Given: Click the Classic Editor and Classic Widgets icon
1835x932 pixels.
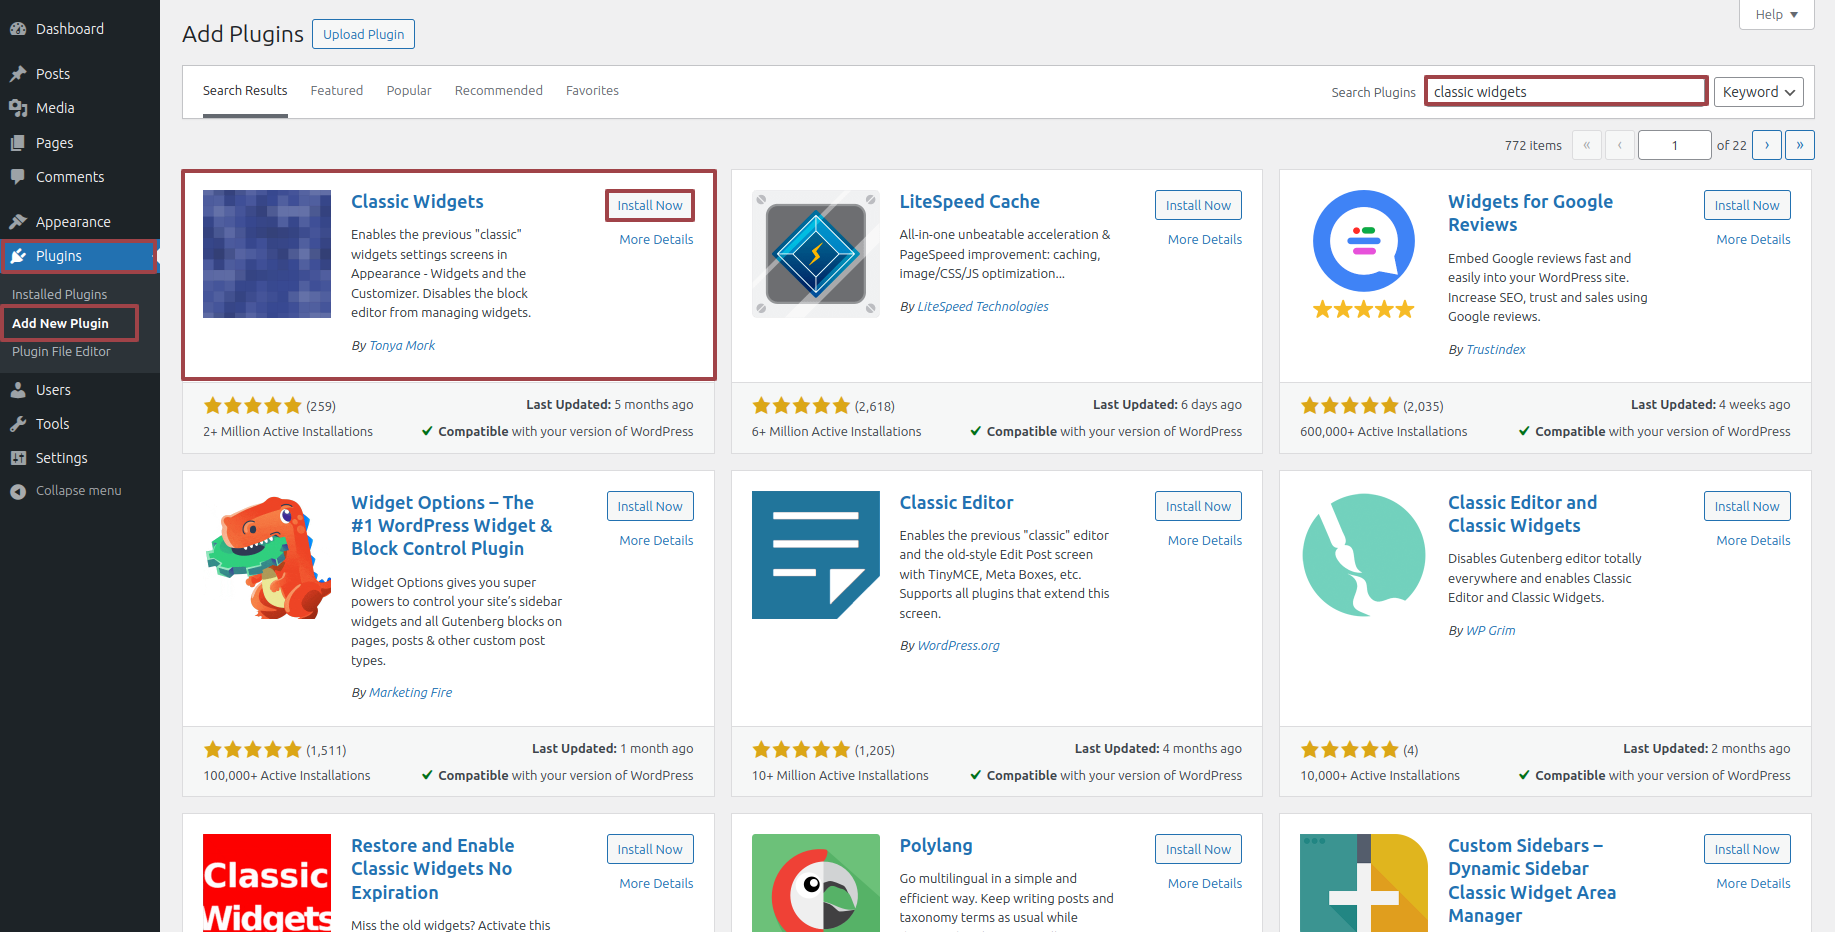Looking at the screenshot, I should (1364, 555).
